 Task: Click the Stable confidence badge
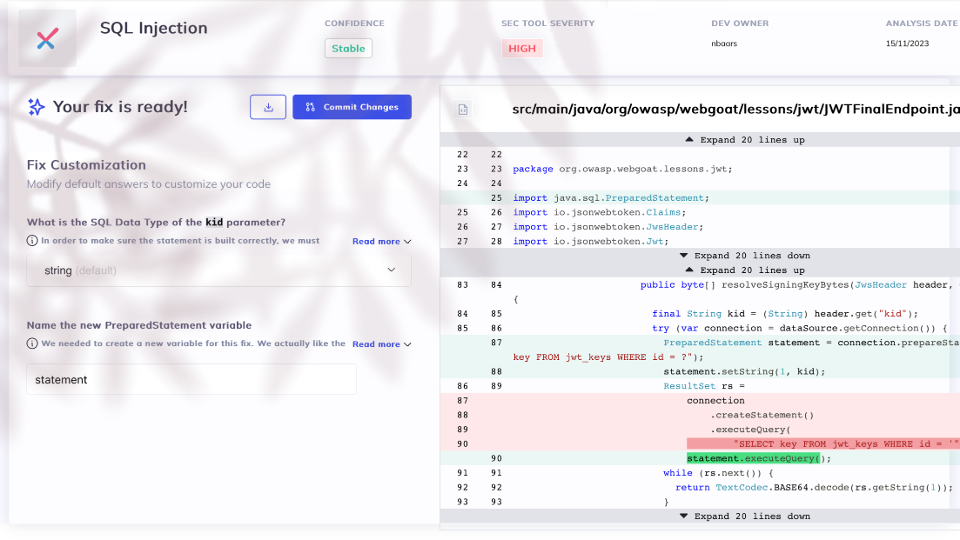pyautogui.click(x=348, y=48)
